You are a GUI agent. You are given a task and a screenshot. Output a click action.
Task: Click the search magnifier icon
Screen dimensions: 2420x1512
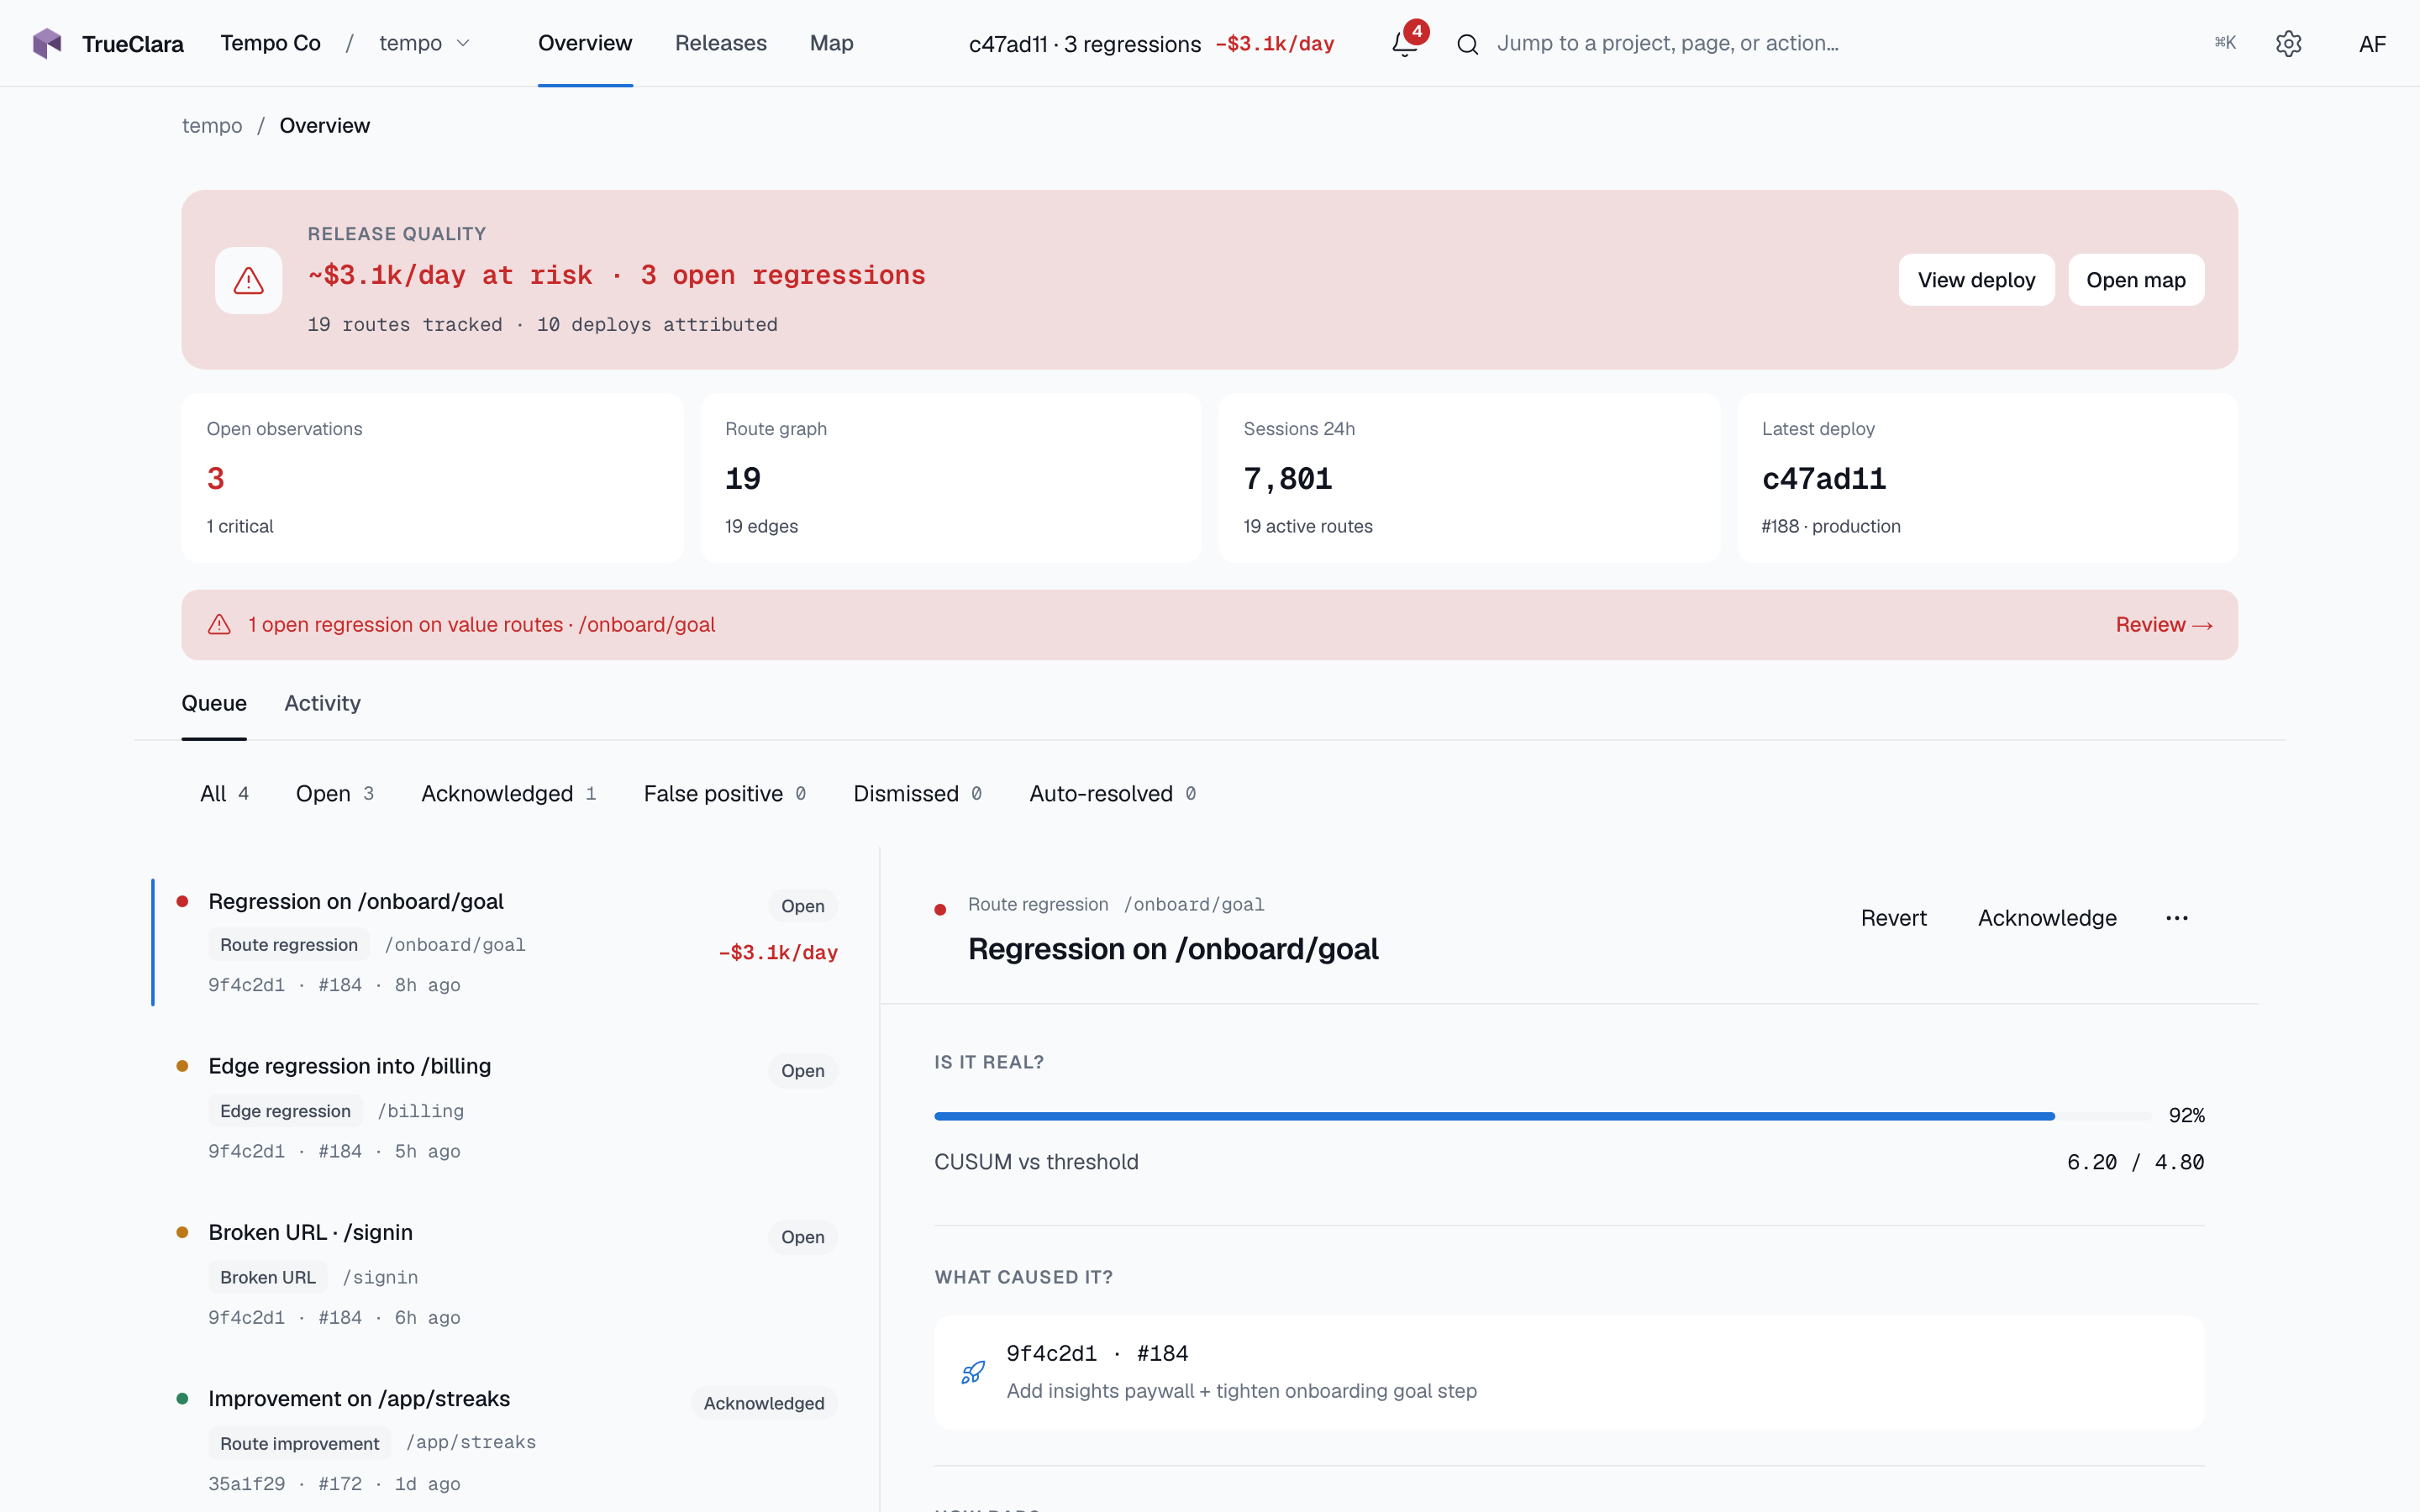point(1467,44)
